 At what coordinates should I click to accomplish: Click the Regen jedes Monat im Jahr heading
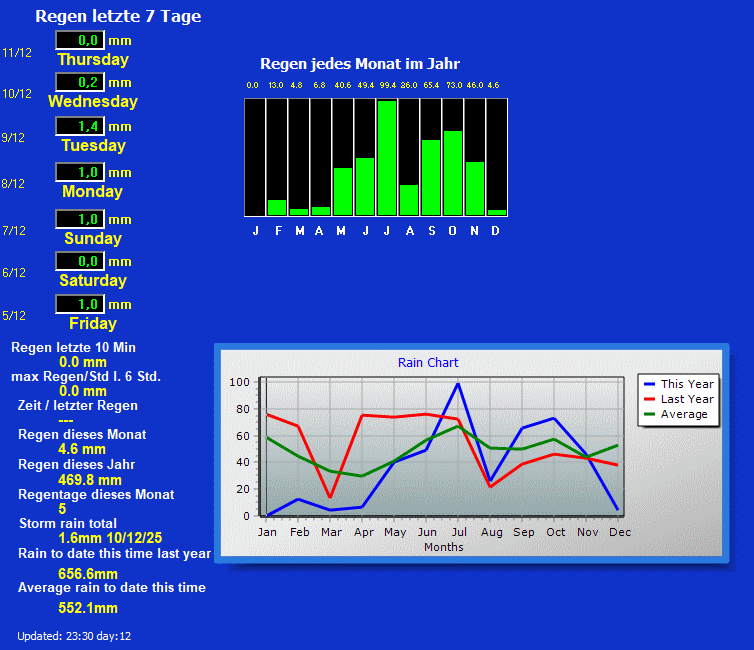tap(360, 63)
